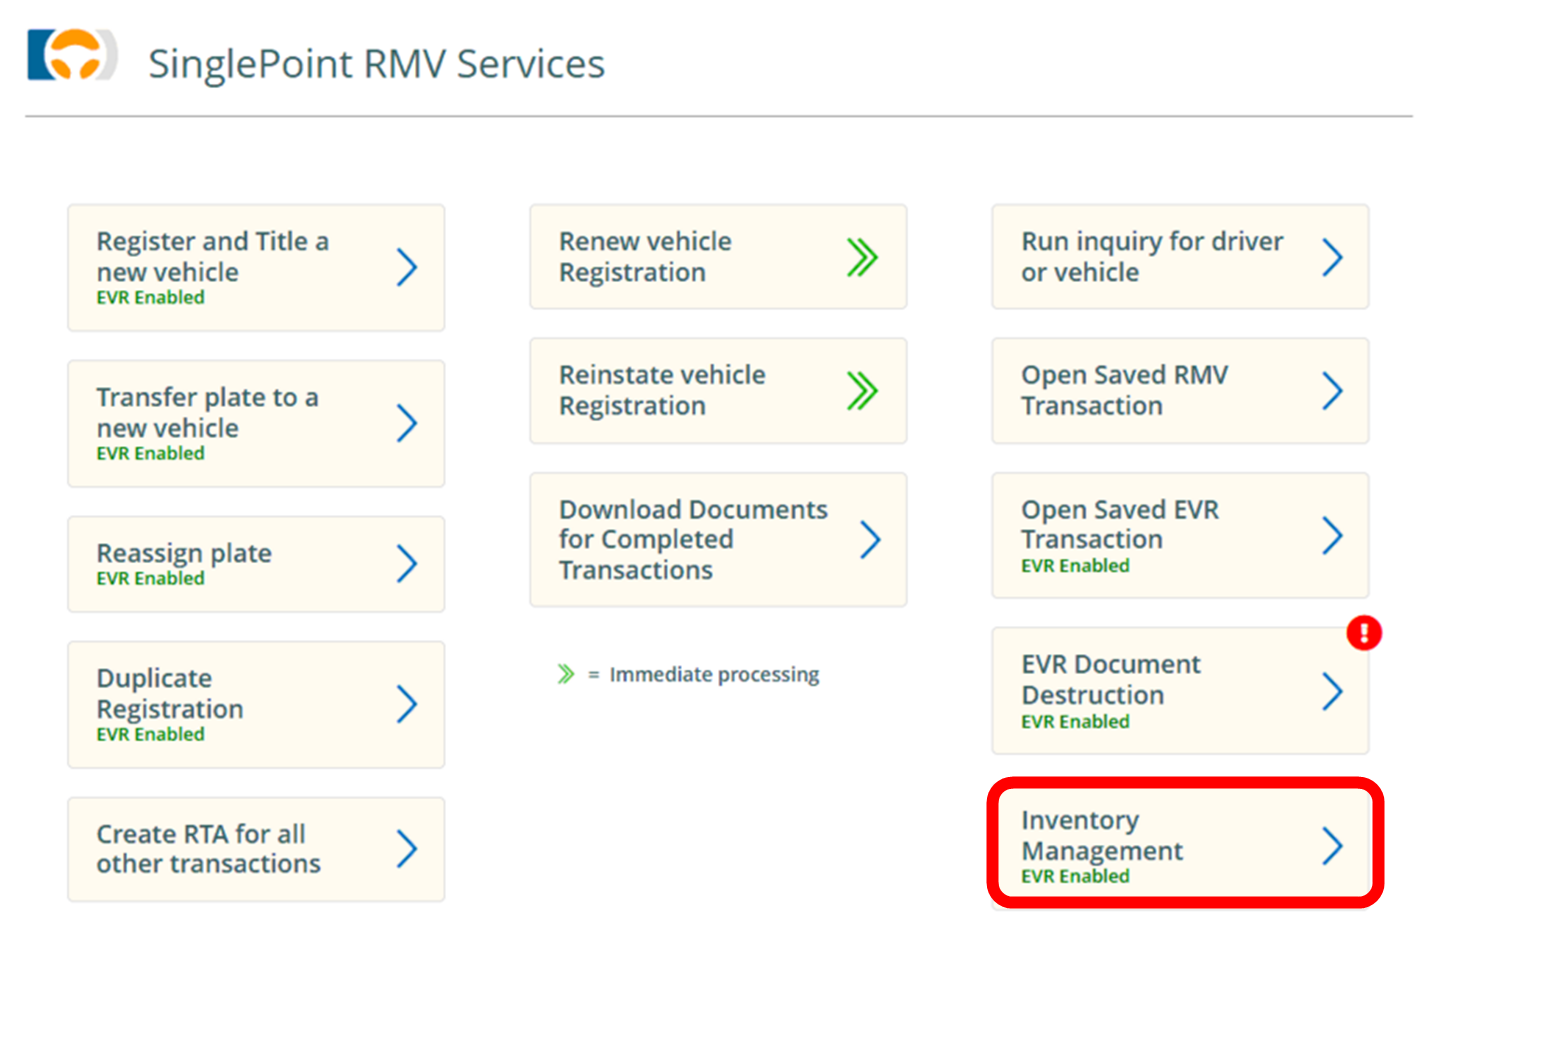Click the blue chevron on Register and Title a new vehicle
1564x1047 pixels.
click(x=406, y=267)
